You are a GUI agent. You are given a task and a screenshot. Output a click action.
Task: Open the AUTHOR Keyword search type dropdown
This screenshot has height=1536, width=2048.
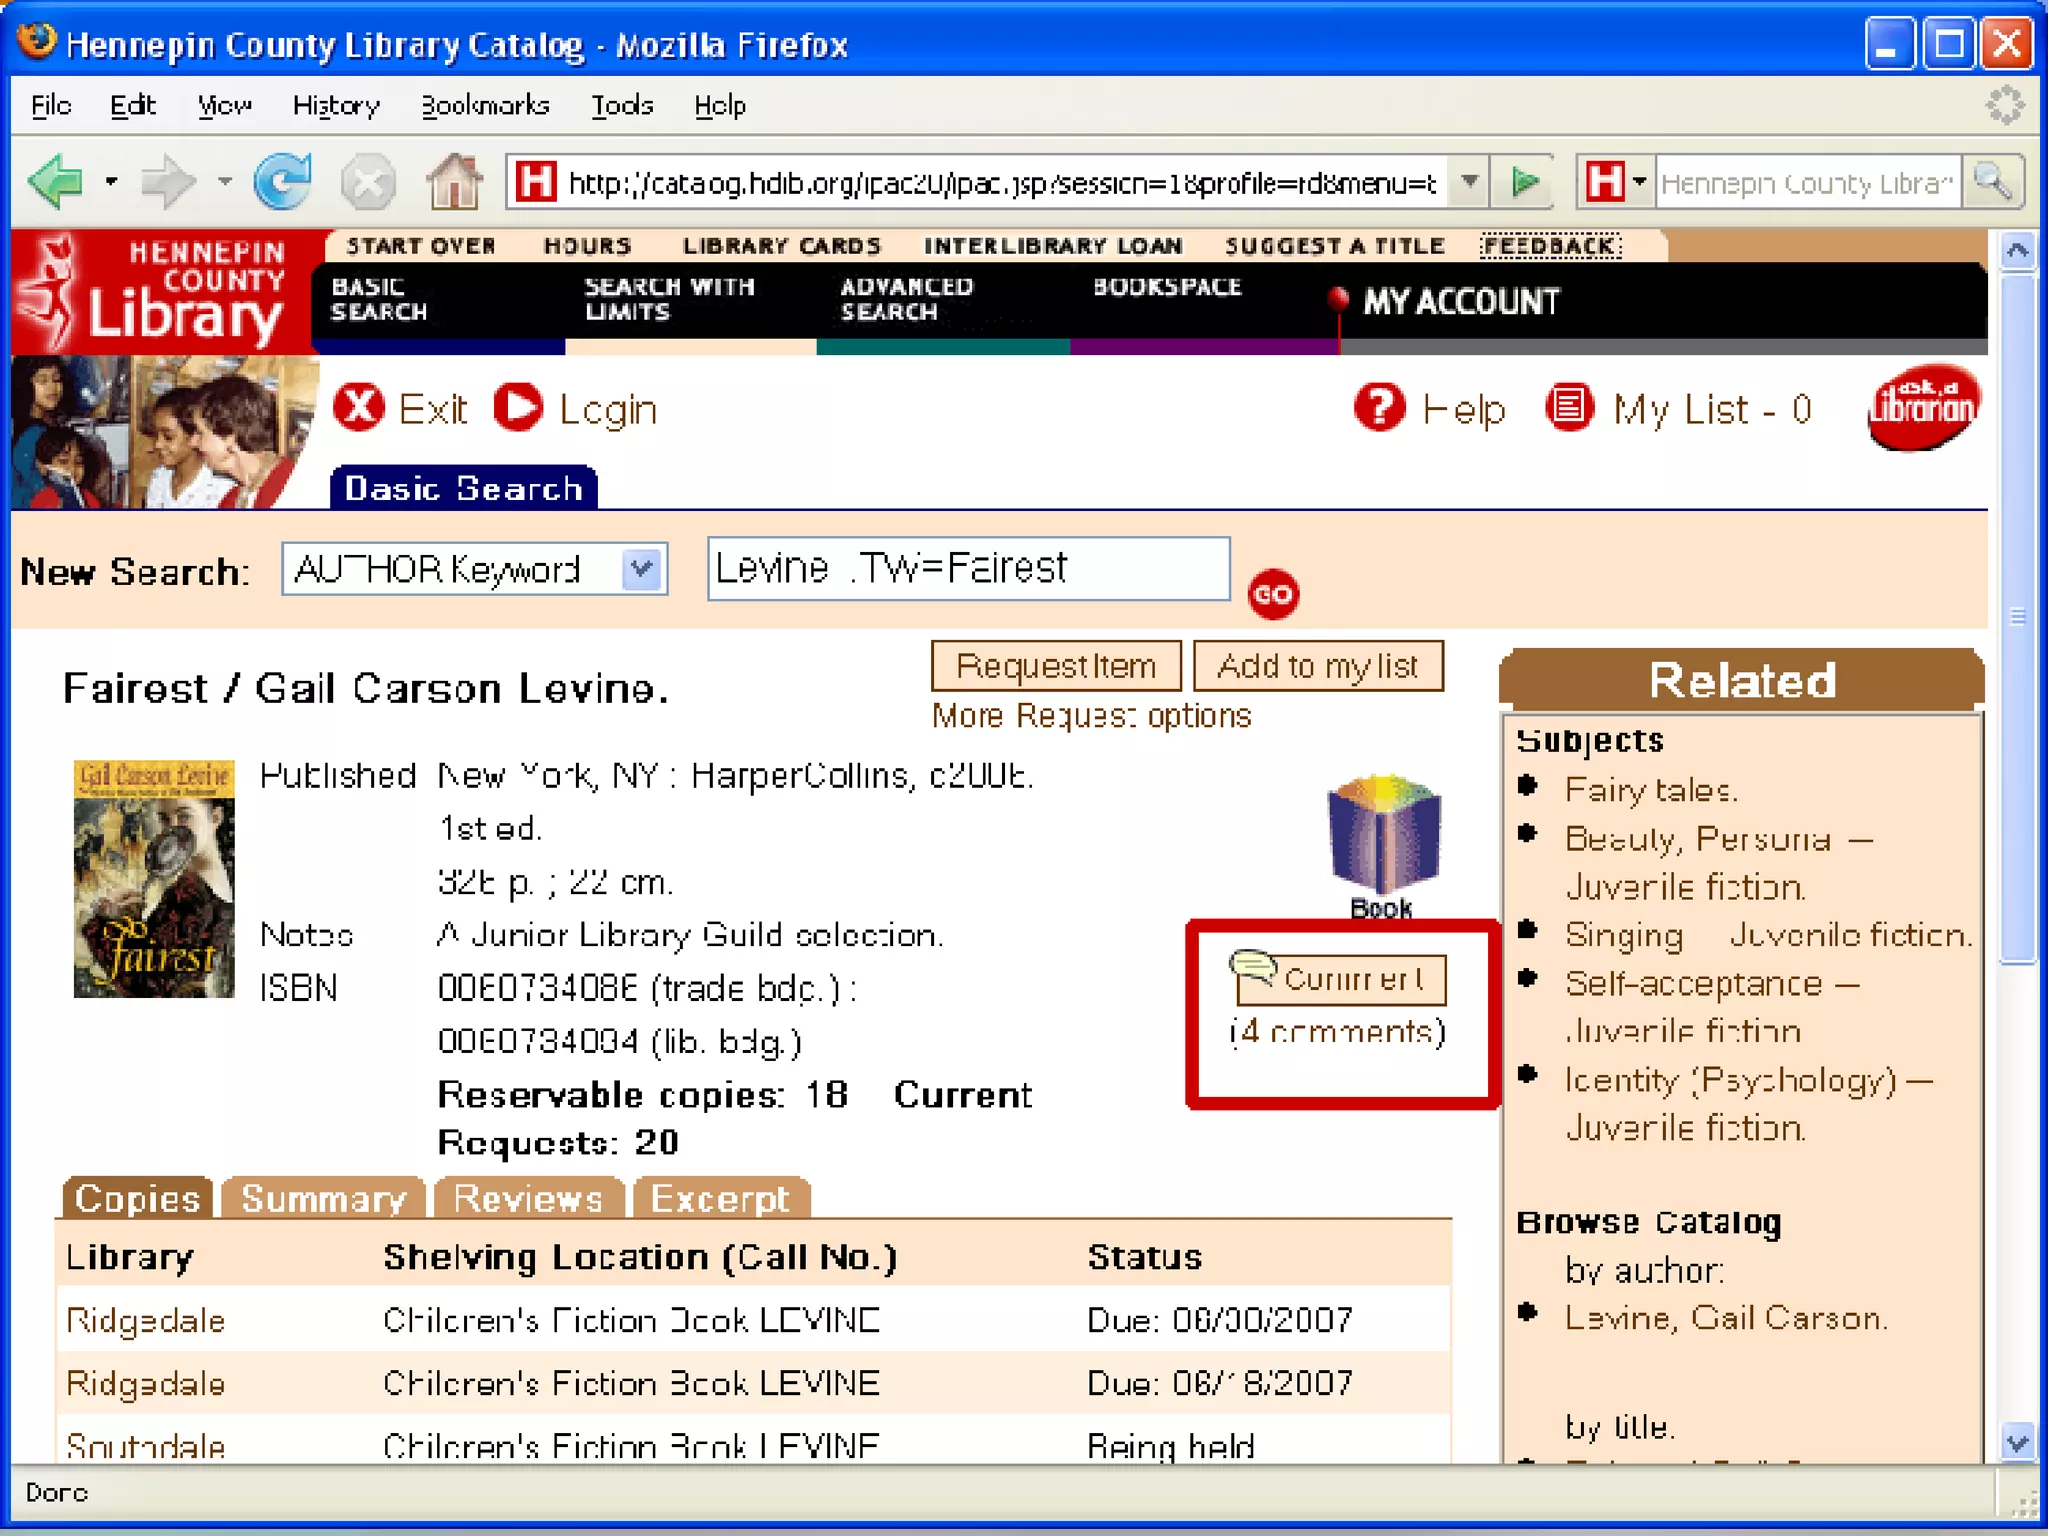[x=641, y=570]
